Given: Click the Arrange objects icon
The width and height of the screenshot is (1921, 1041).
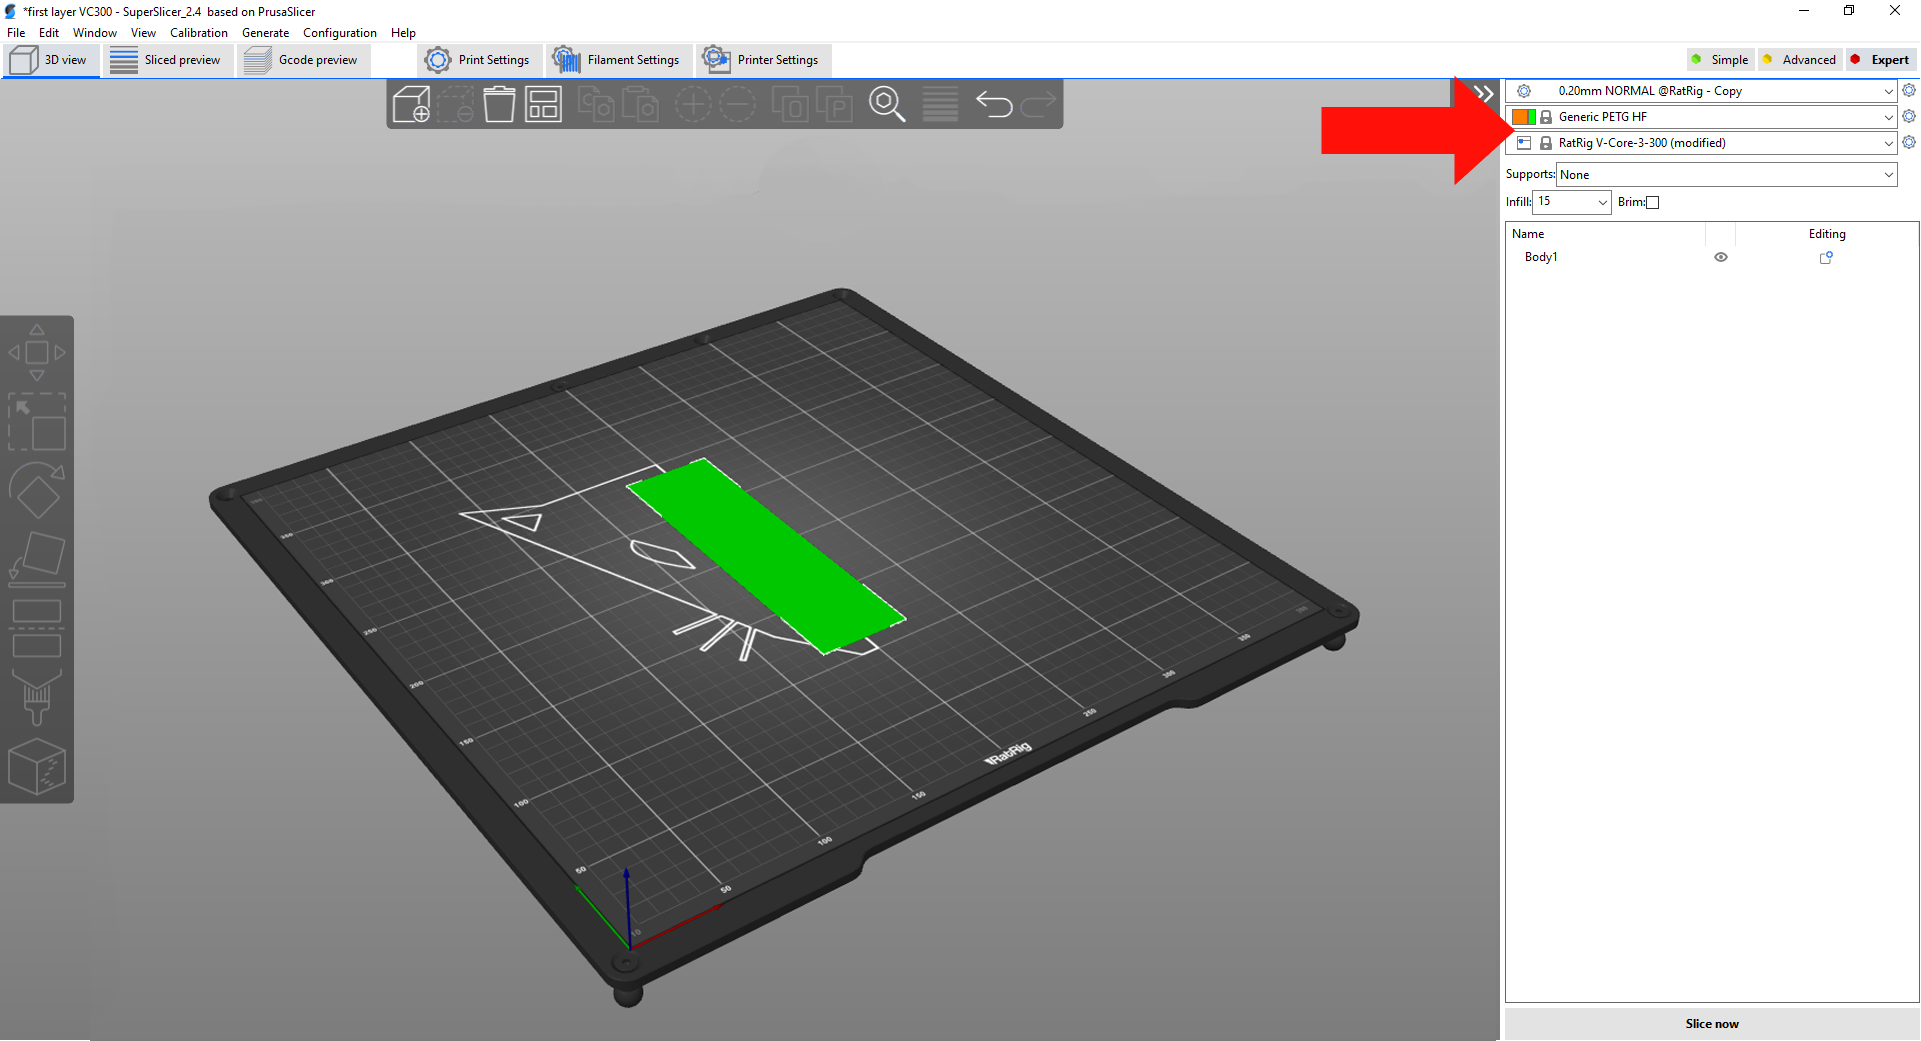Looking at the screenshot, I should click(543, 104).
